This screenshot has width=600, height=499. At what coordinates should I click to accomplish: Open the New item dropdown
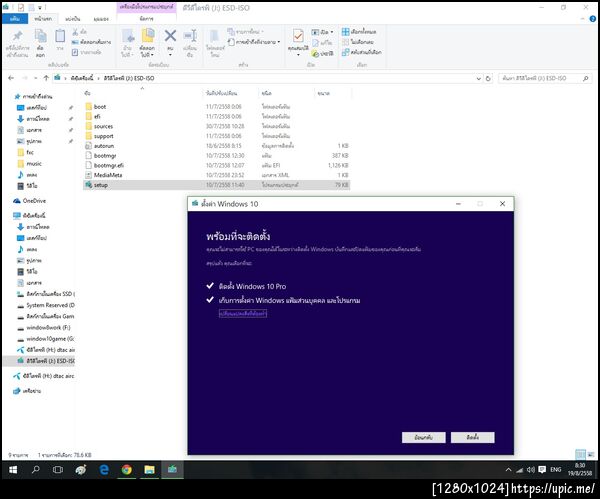246,32
